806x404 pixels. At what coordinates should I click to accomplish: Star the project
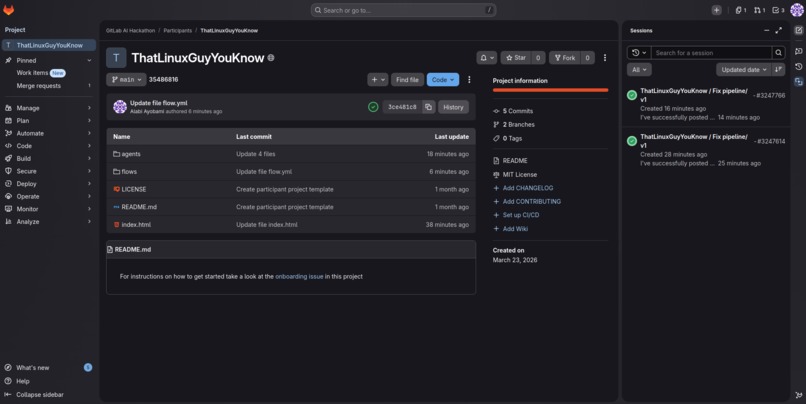click(x=516, y=58)
